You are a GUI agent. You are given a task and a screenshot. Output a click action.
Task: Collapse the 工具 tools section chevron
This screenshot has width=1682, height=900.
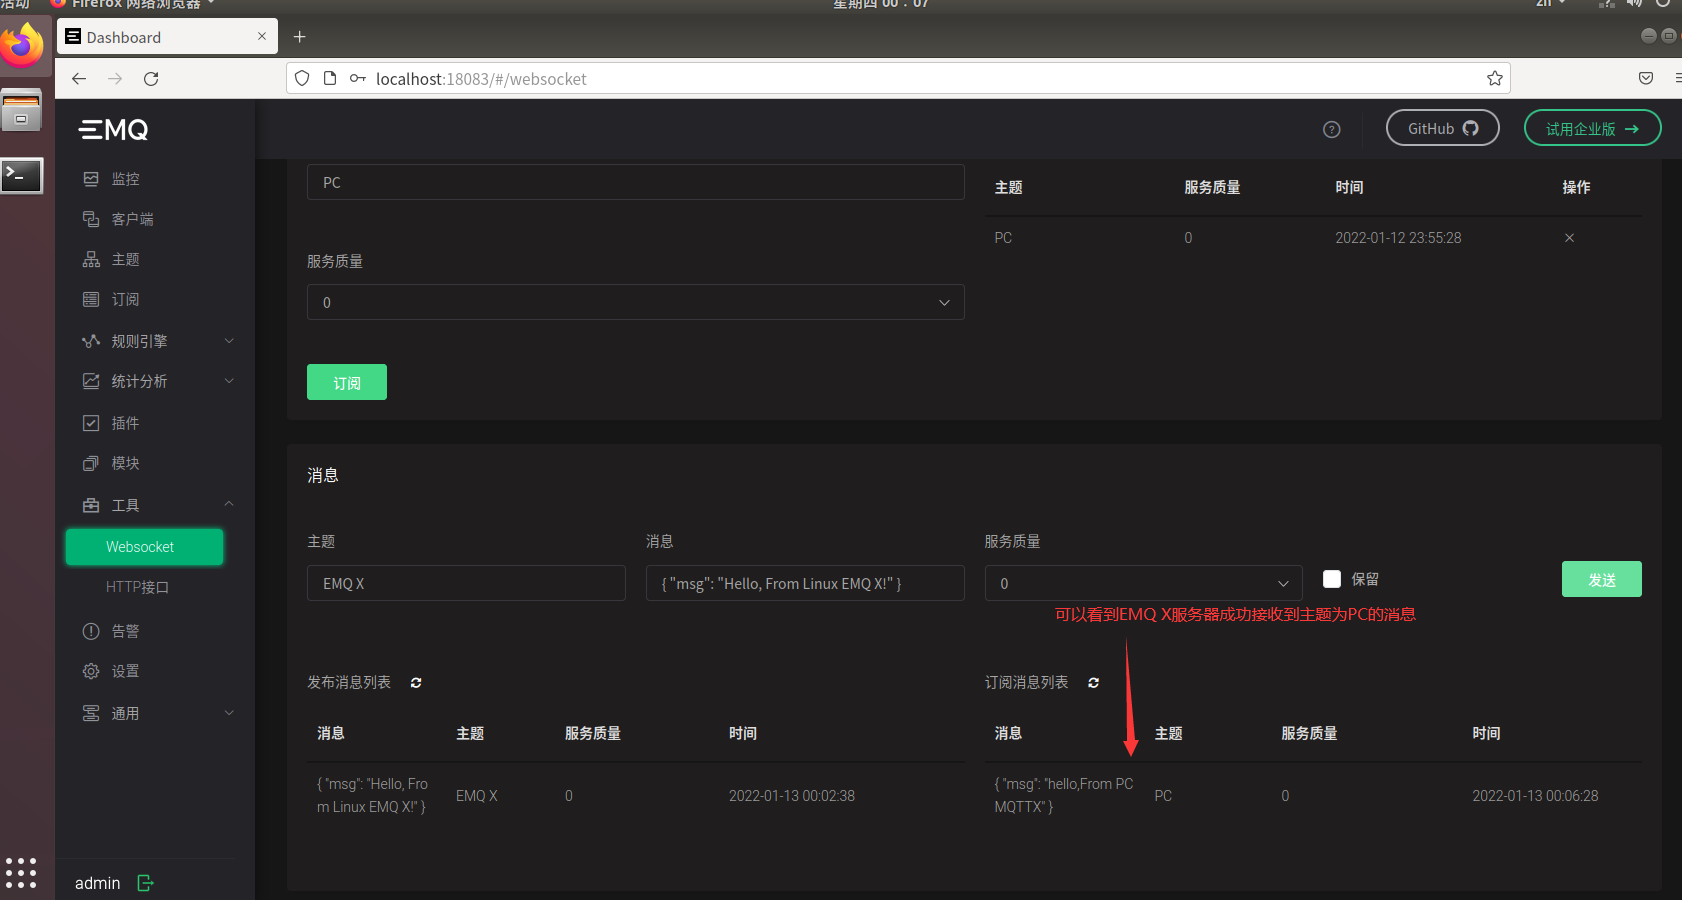point(228,504)
